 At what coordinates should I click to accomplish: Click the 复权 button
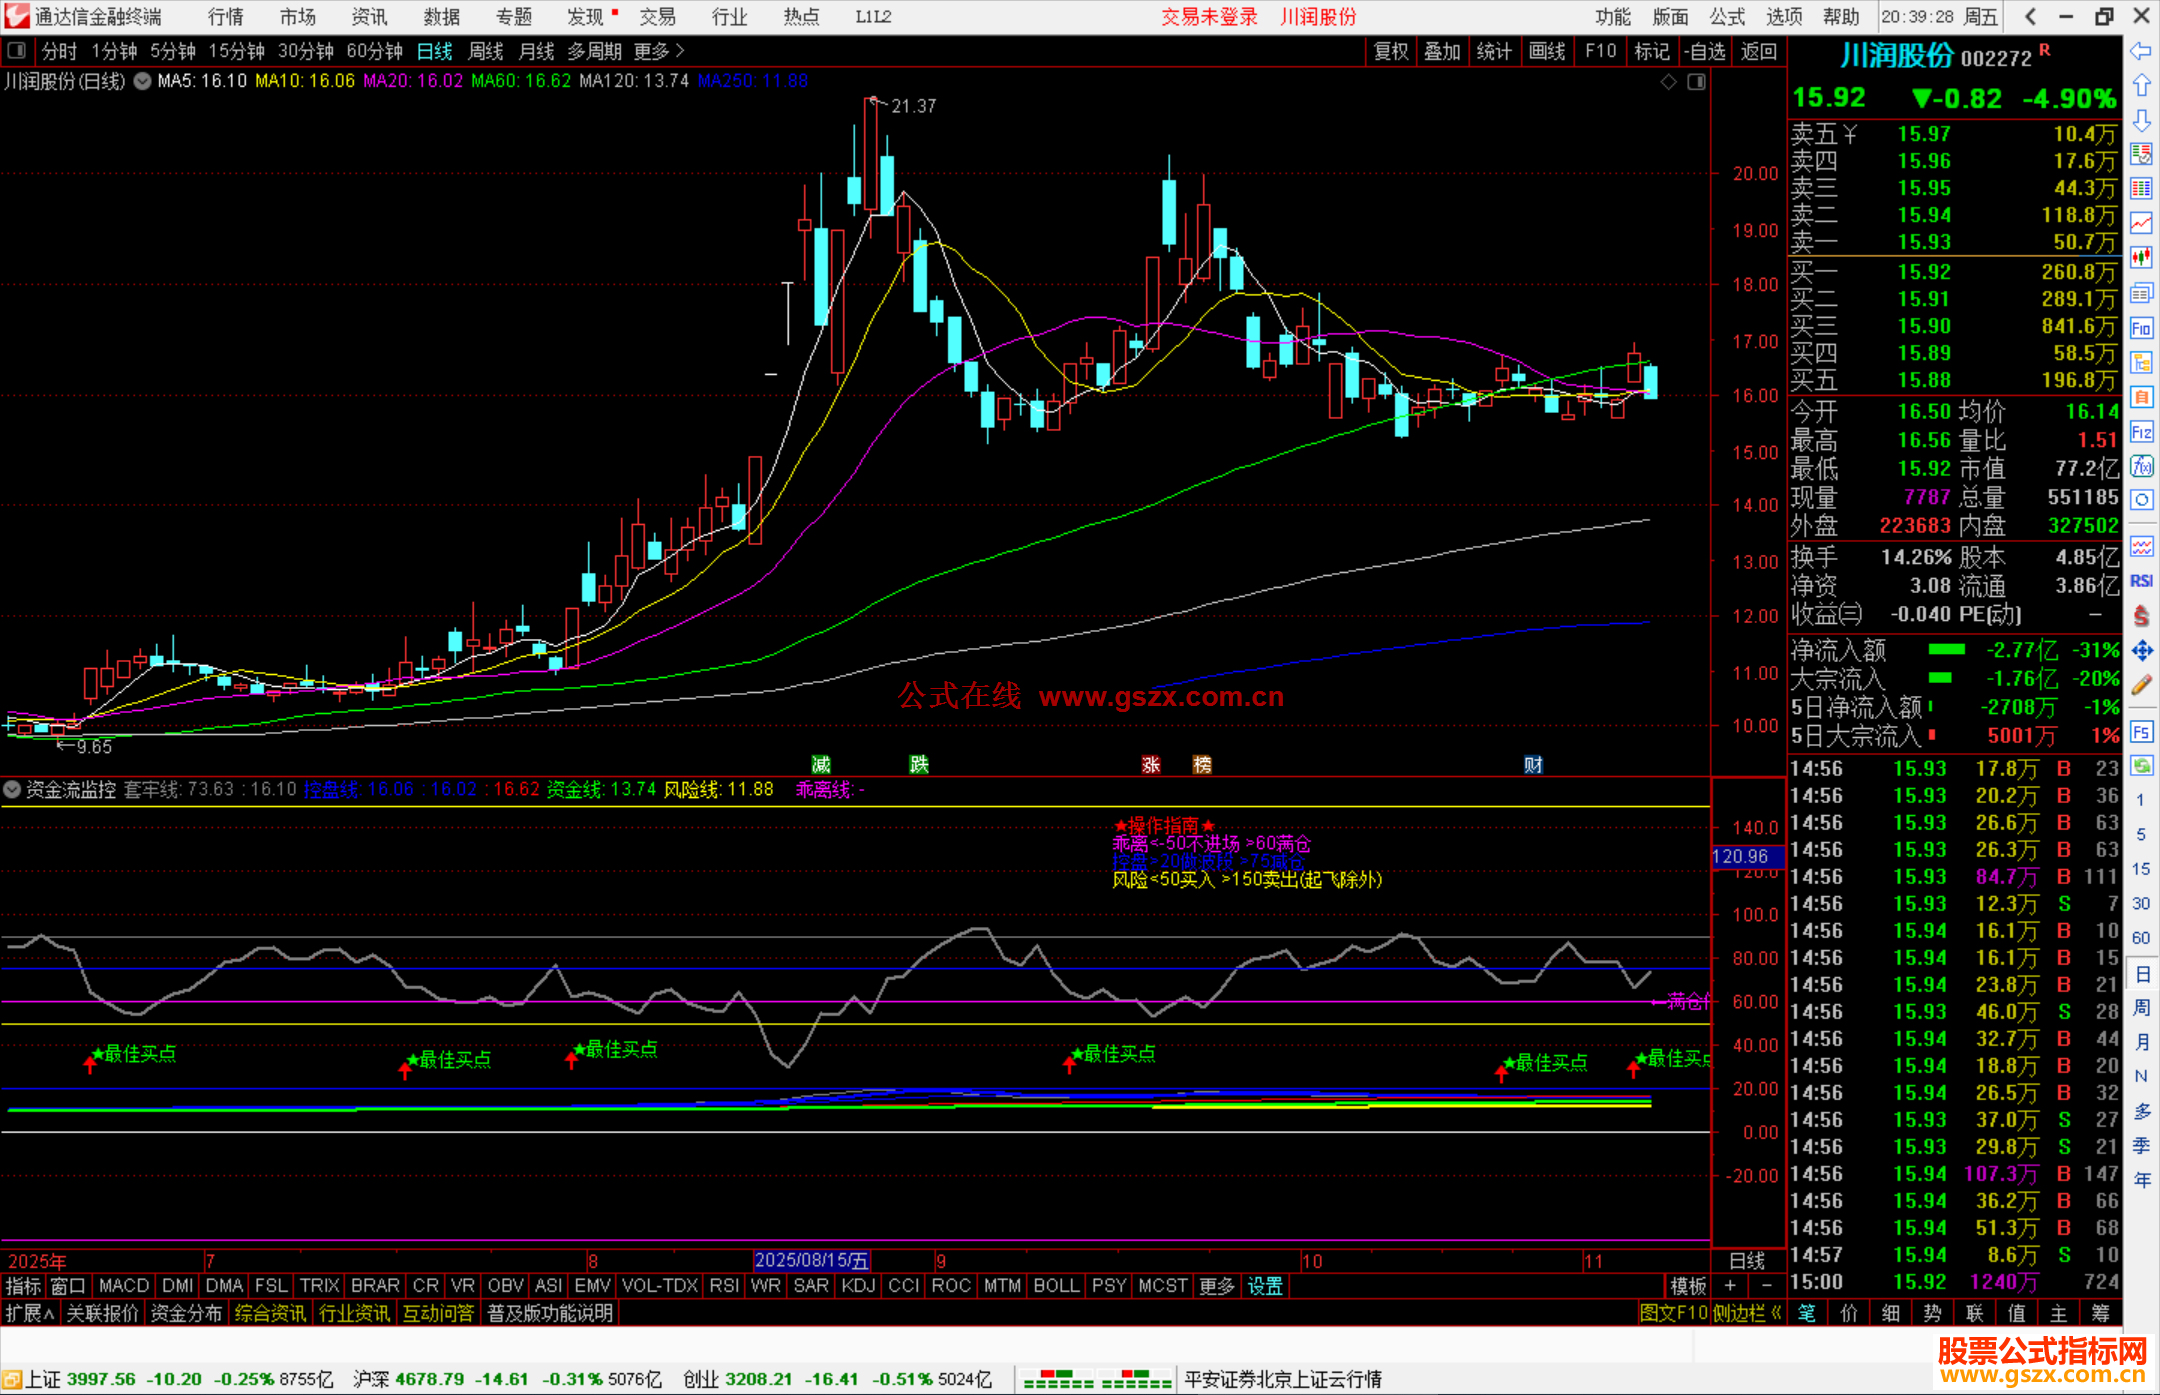(1390, 51)
